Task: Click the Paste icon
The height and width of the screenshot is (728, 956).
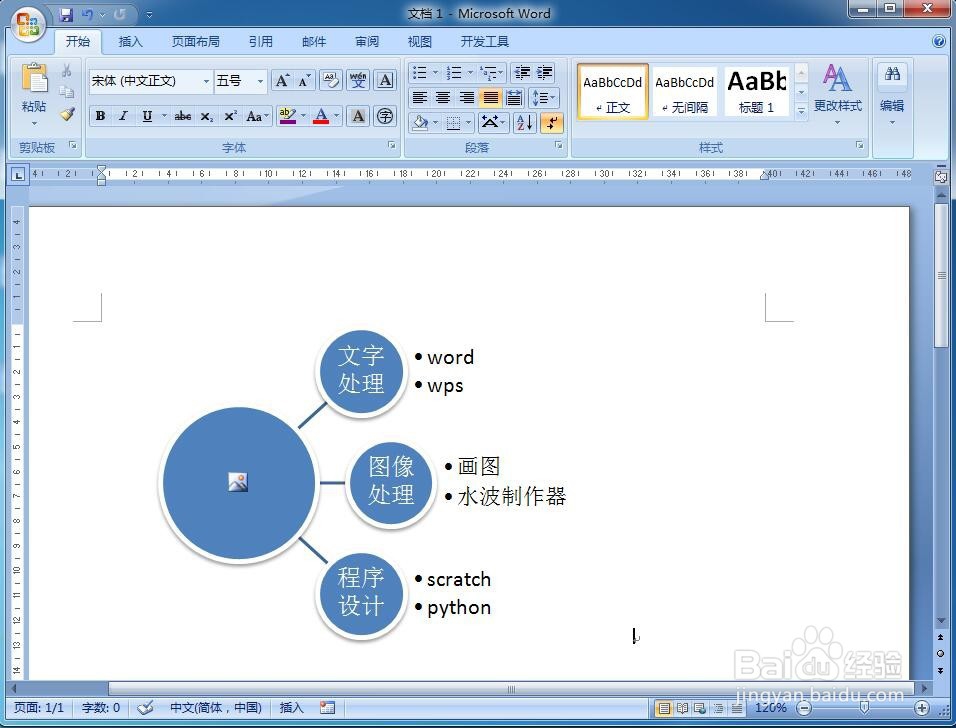Action: pos(34,79)
